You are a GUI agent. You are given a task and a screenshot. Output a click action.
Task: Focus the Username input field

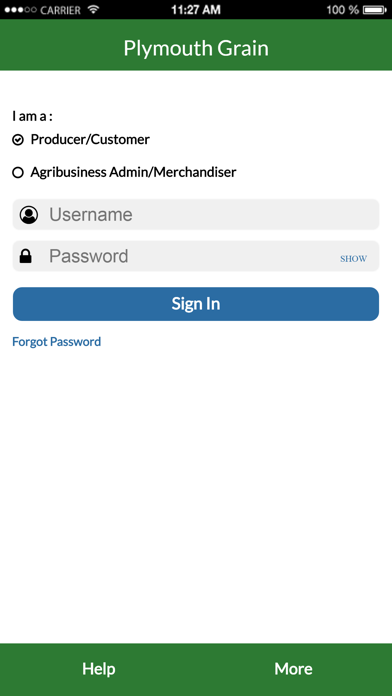tap(196, 215)
